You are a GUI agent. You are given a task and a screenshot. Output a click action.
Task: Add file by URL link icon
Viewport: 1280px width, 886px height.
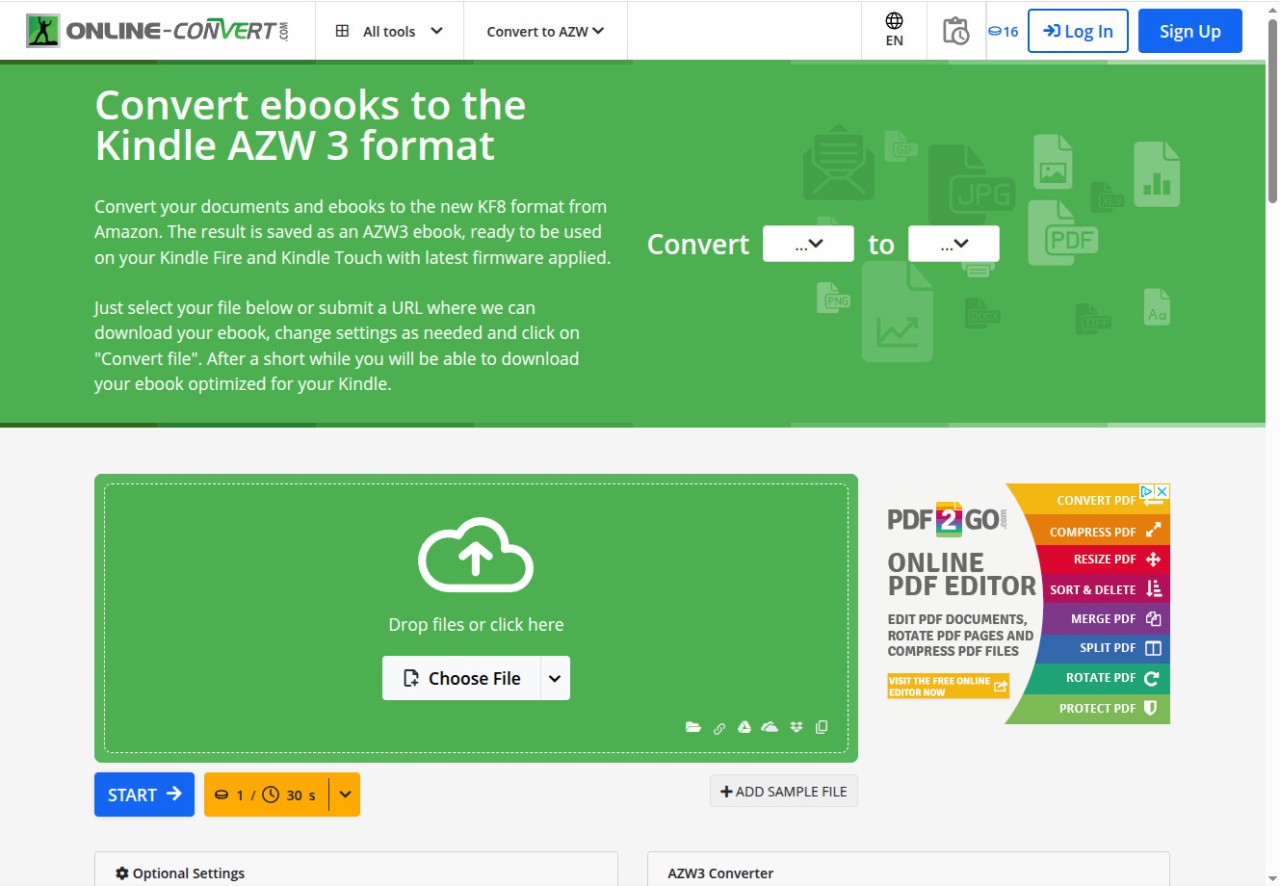pyautogui.click(x=719, y=728)
